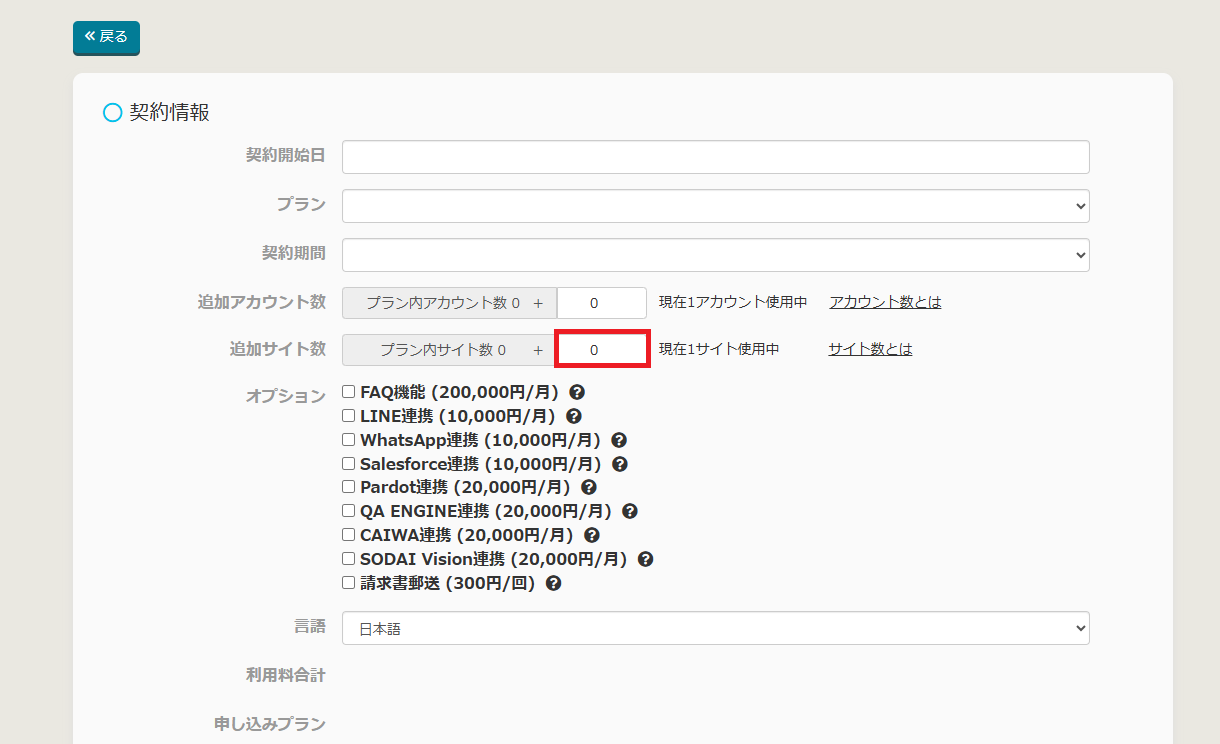1220x744 pixels.
Task: Click the 戻る back button
Action: coord(106,37)
